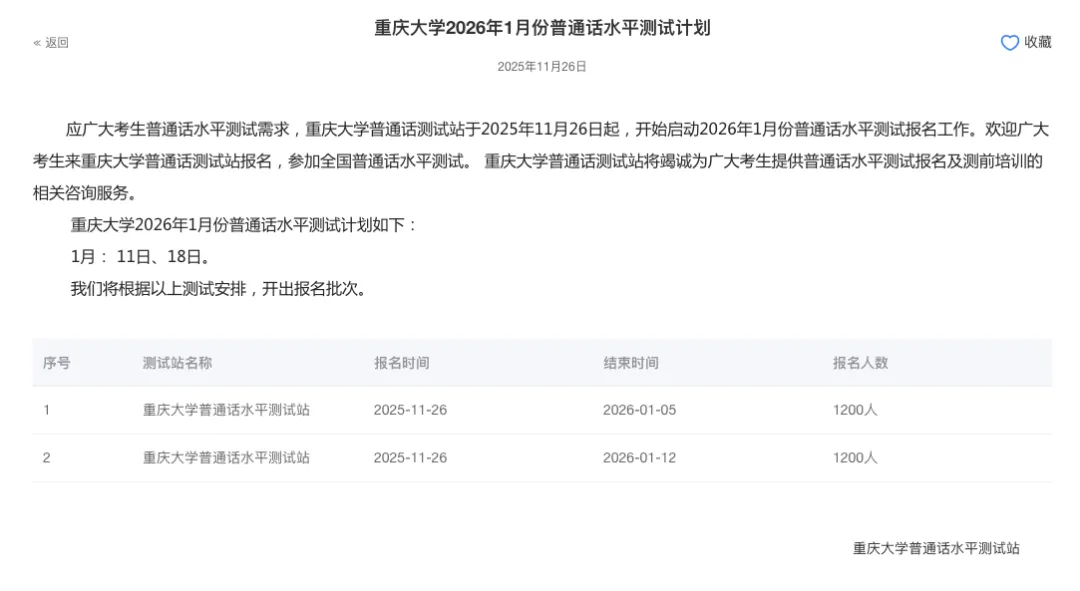This screenshot has width=1080, height=591.
Task: Click the 结束时间 column header
Action: (631, 363)
